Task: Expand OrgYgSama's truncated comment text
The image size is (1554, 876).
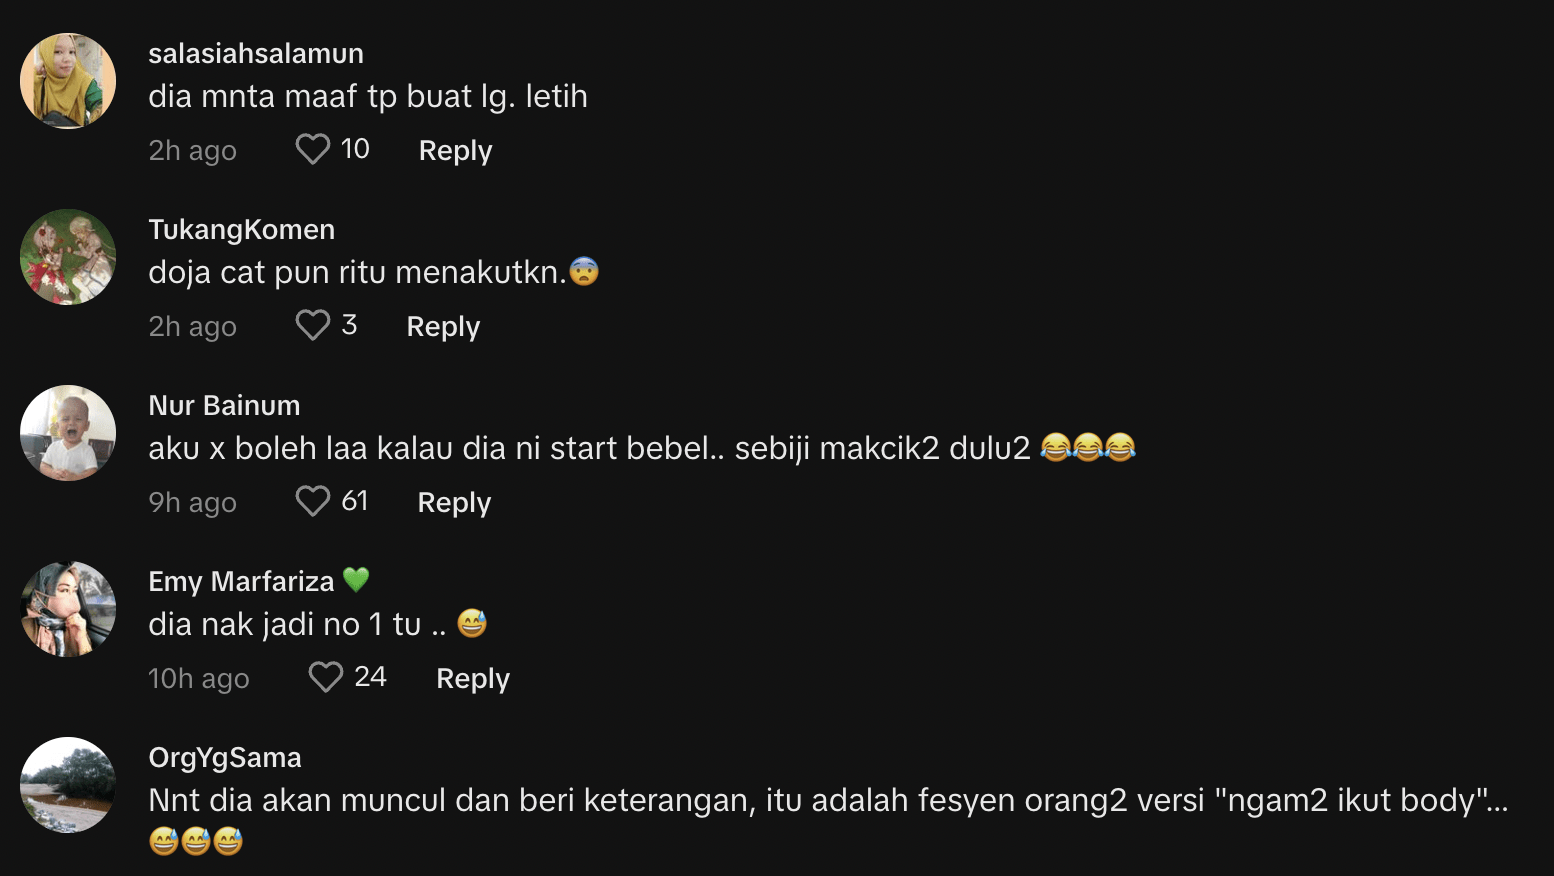Action: [1497, 801]
